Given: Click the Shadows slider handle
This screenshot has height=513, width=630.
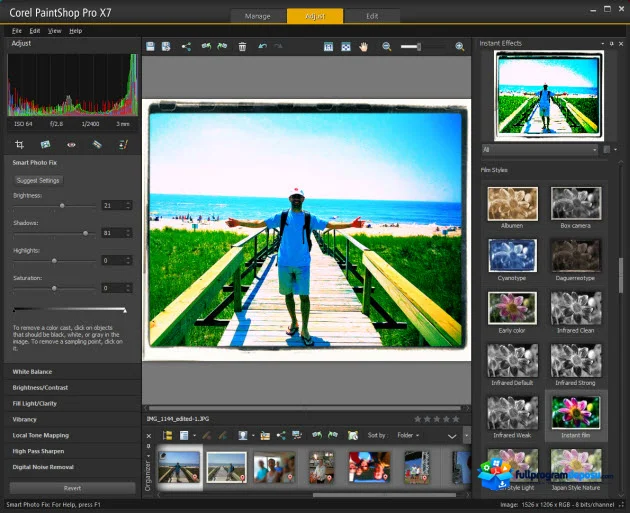Looking at the screenshot, I should coord(85,233).
